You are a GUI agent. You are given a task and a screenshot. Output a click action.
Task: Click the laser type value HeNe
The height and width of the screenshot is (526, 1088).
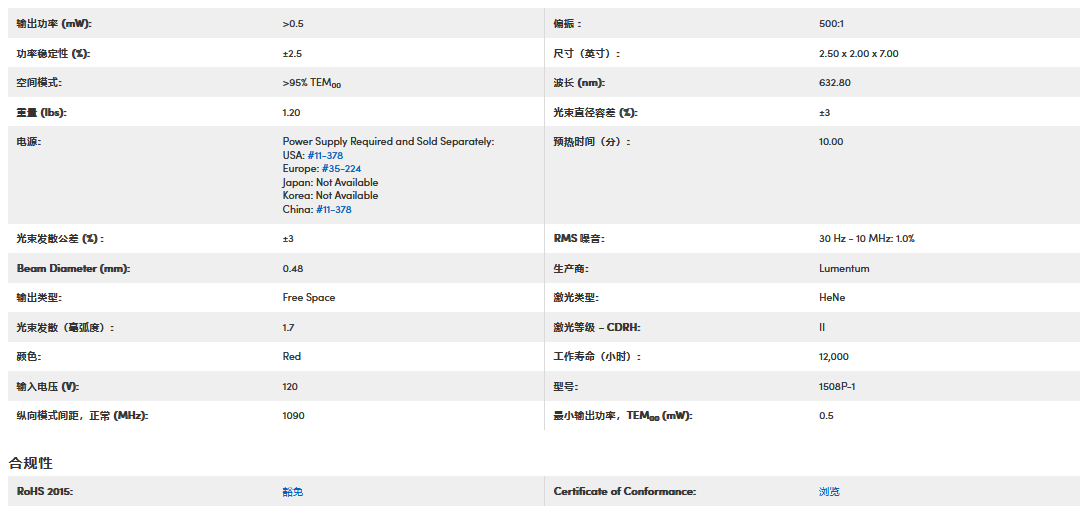pyautogui.click(x=831, y=298)
